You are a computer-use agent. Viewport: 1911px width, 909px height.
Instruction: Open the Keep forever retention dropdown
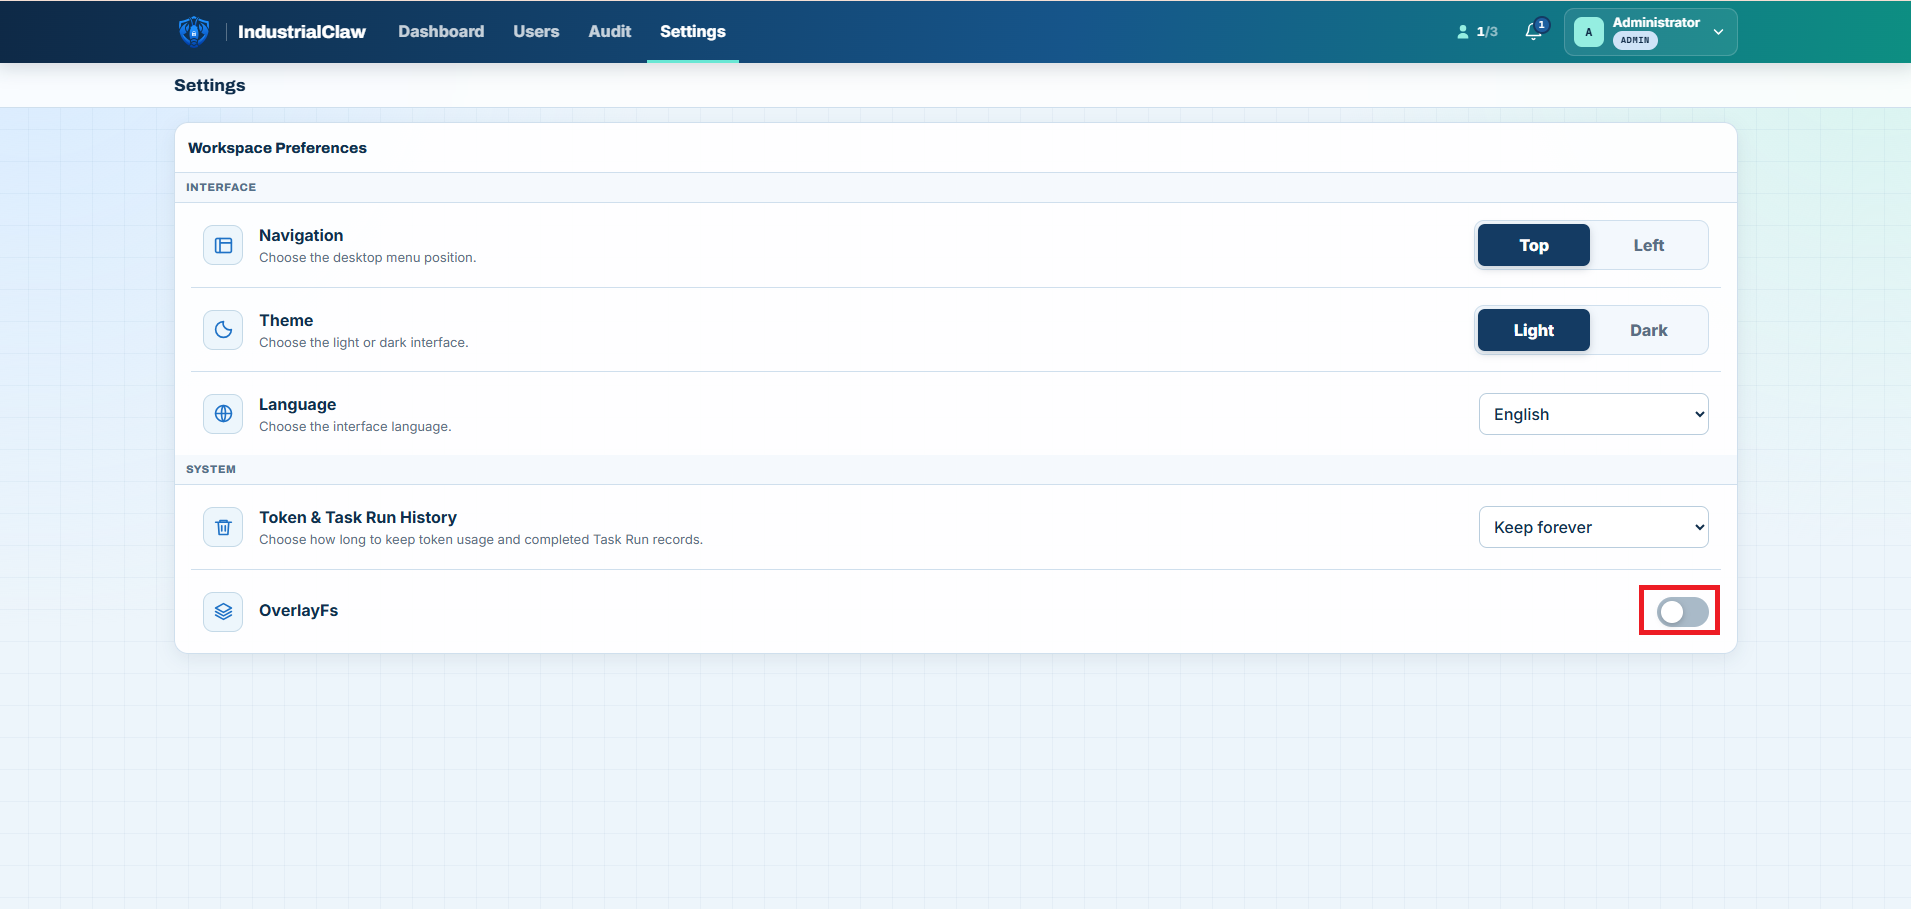(x=1594, y=527)
